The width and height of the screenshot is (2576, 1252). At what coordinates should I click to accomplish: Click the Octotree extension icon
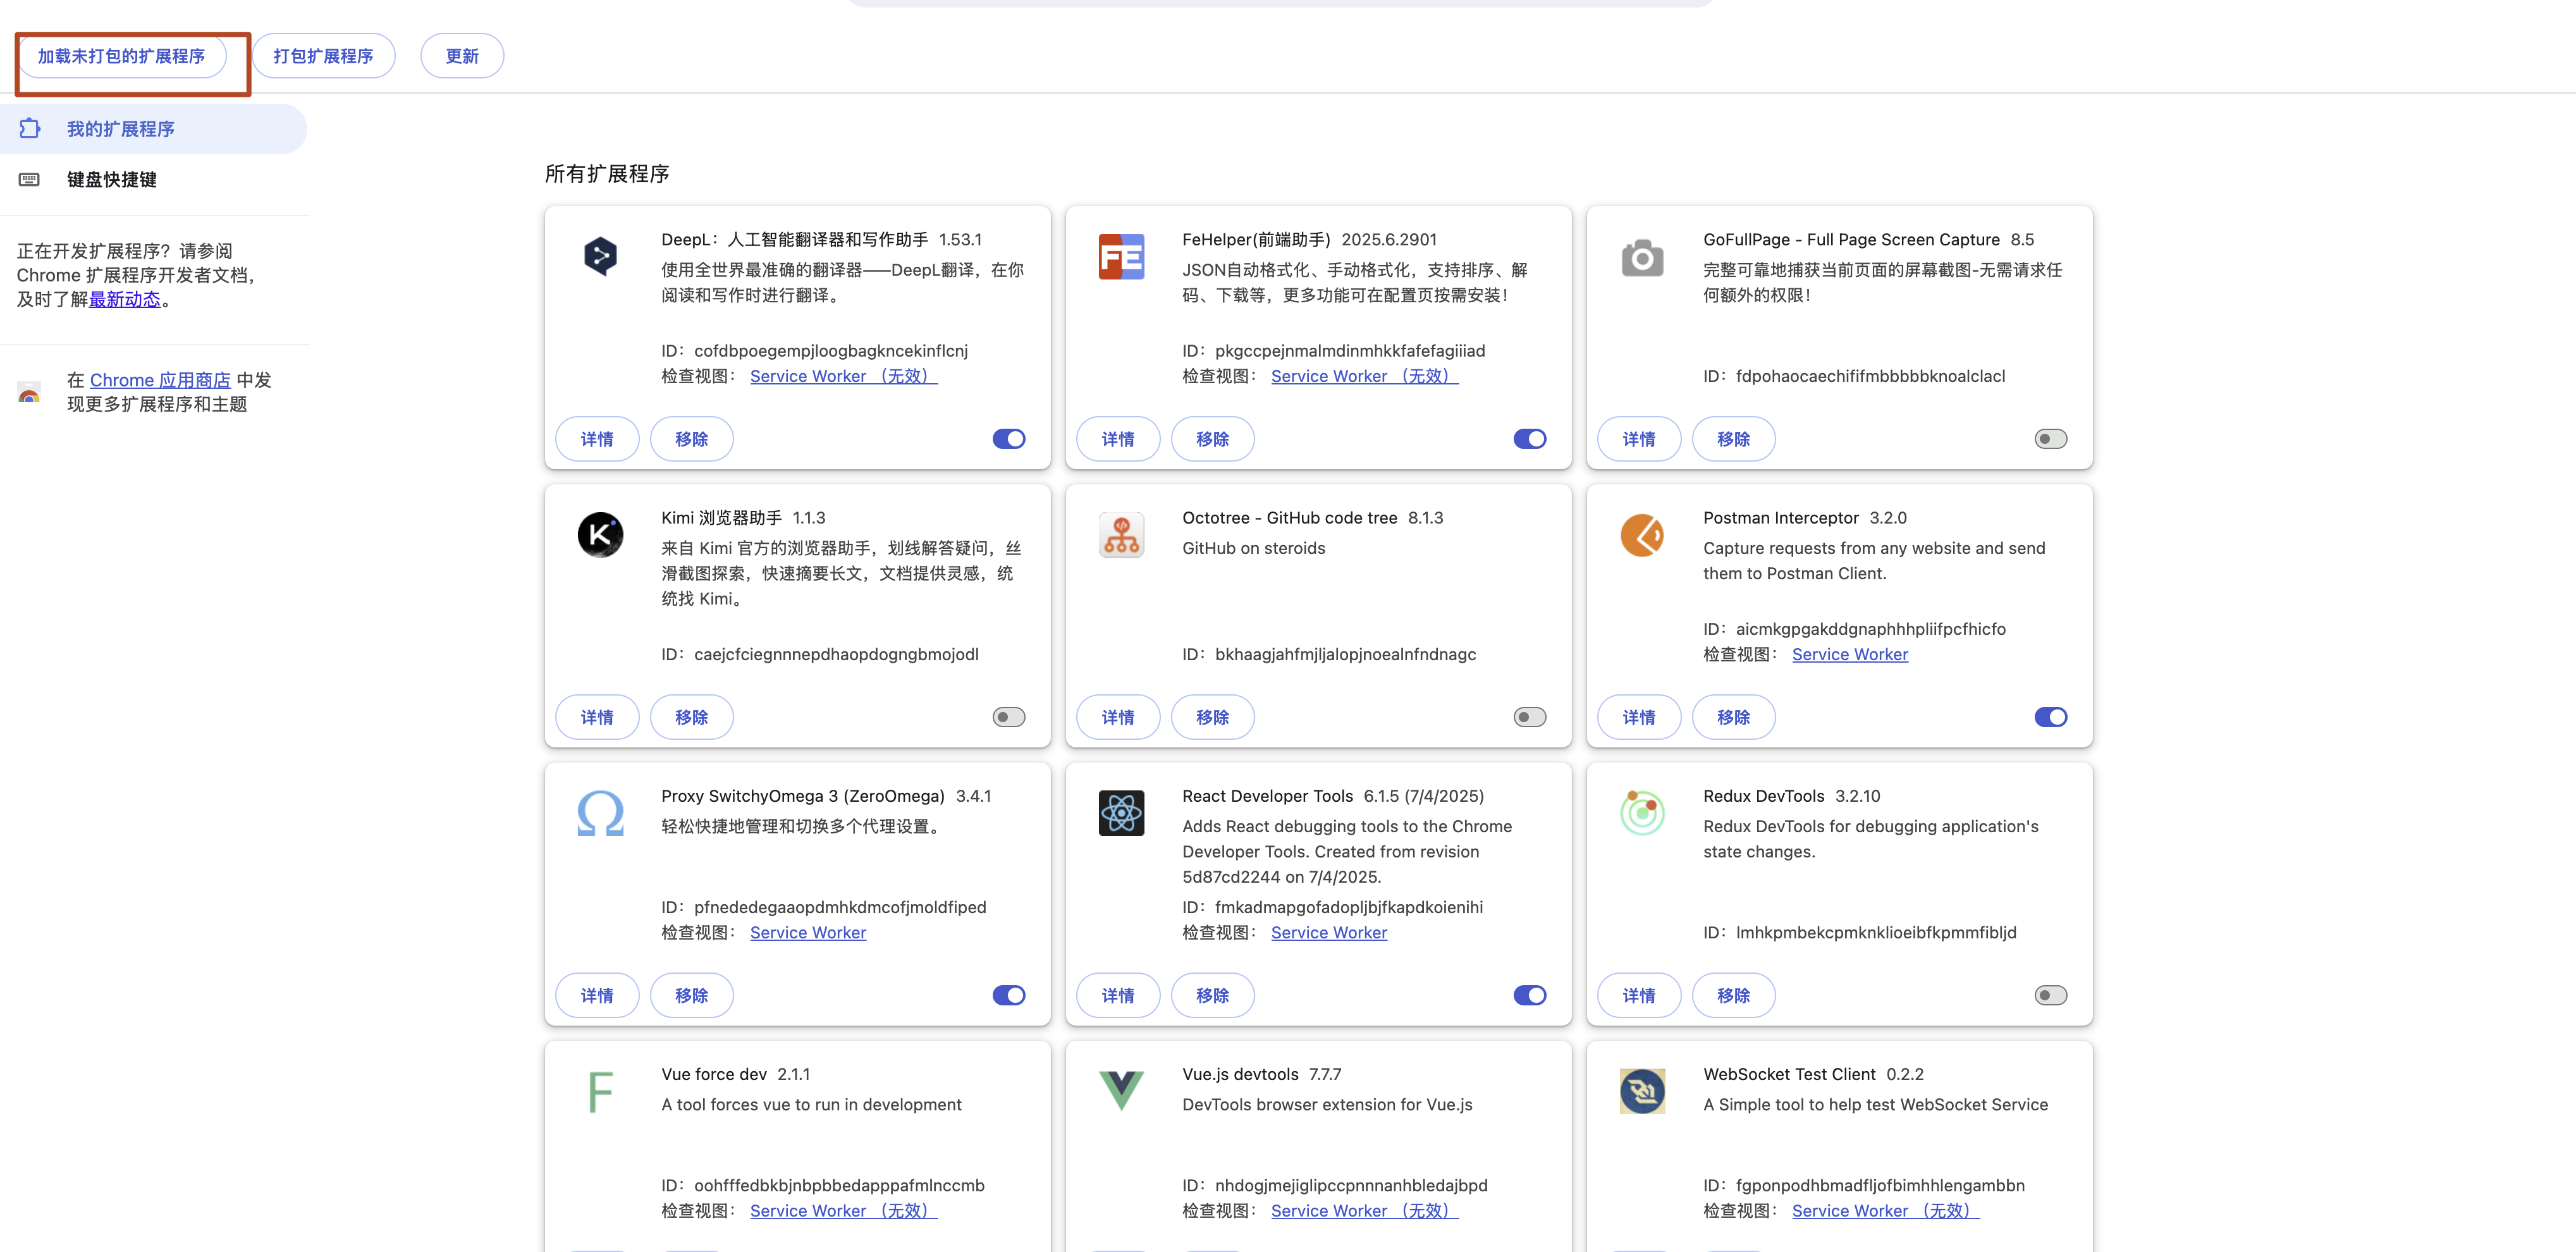point(1121,535)
